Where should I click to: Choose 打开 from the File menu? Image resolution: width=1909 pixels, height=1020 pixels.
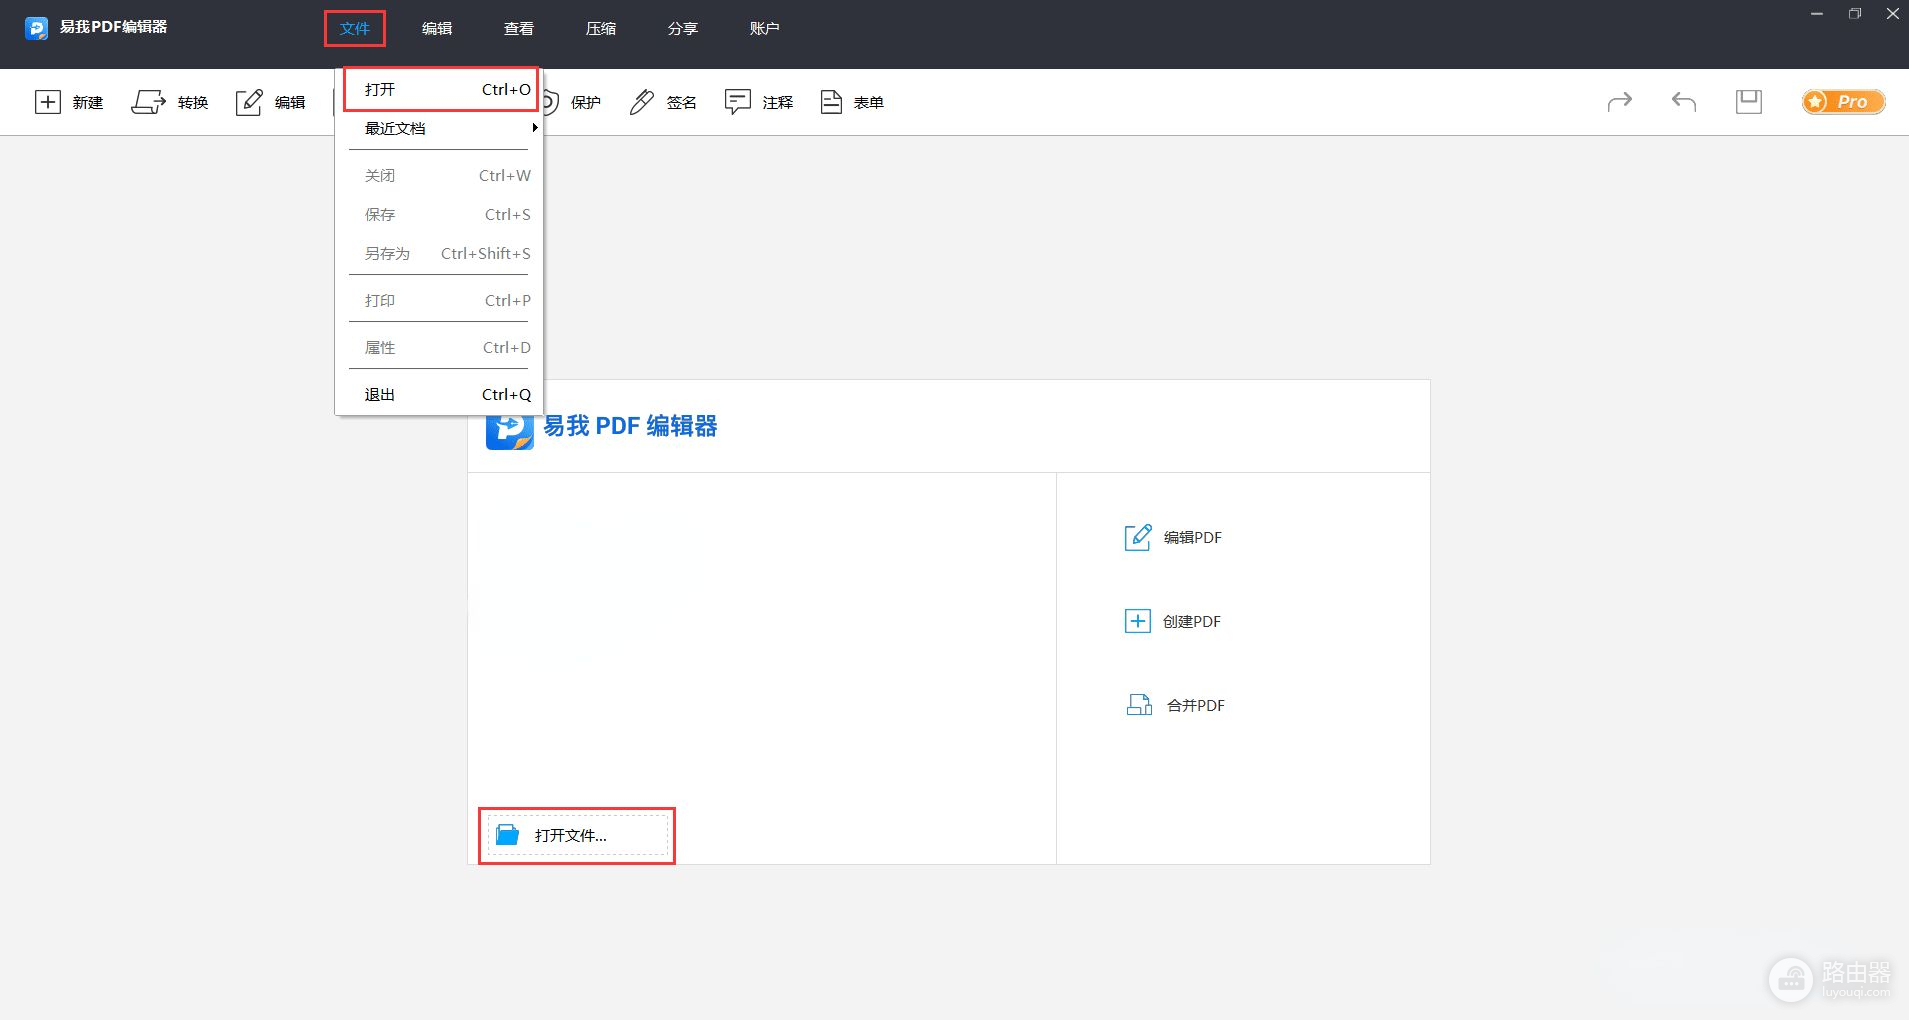click(x=440, y=89)
